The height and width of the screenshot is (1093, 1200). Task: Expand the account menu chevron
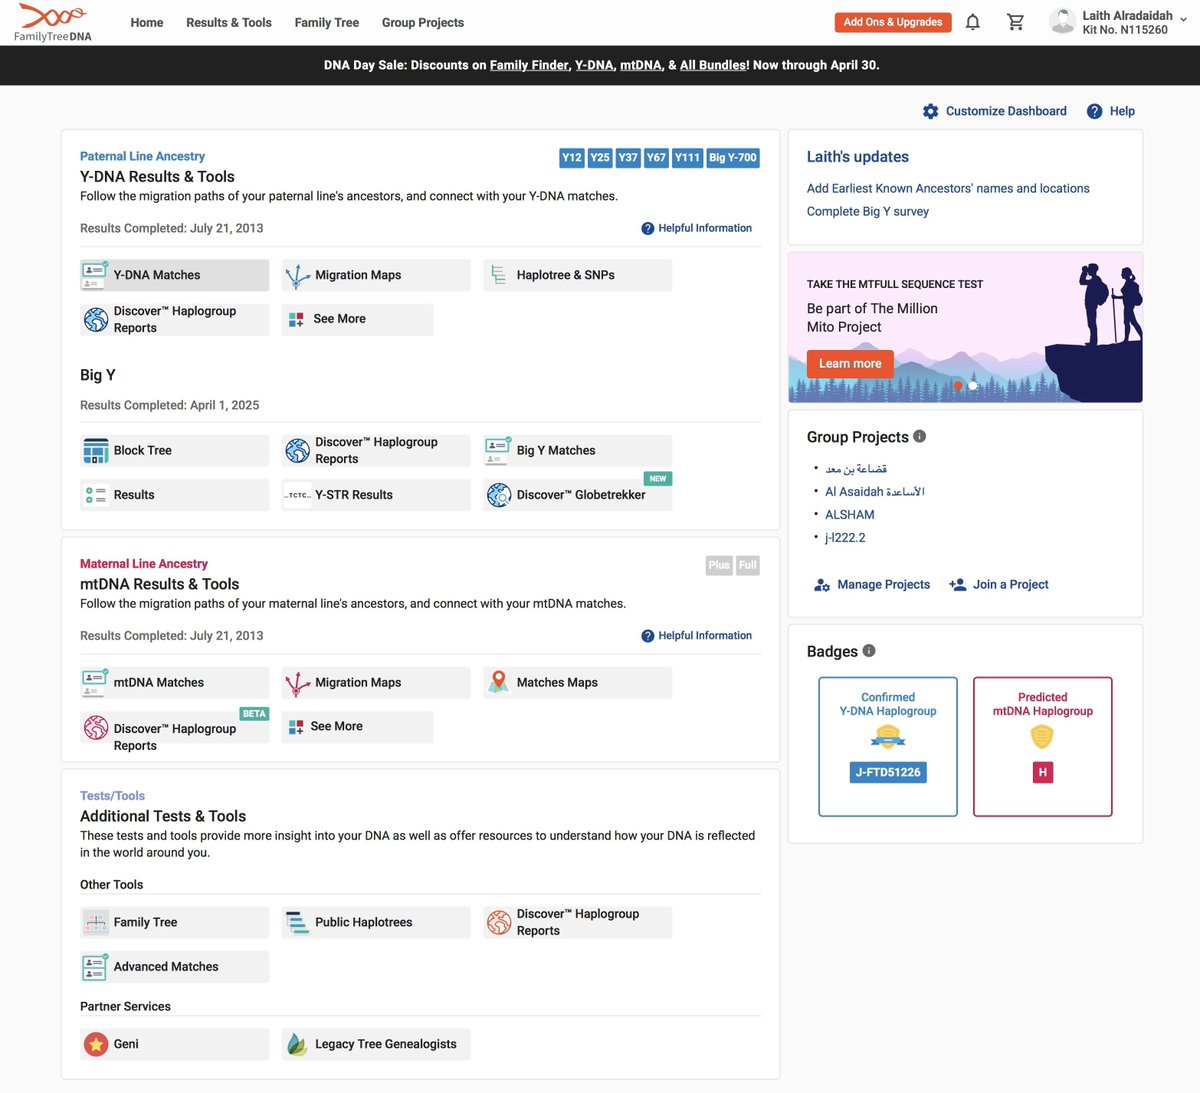coord(1184,19)
